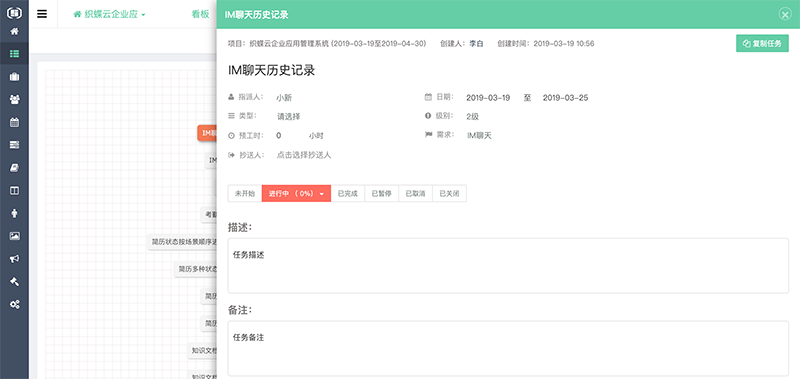Open the 进行中 (0%) progress dropdown
Viewport: 800px width, 379px height.
296,194
